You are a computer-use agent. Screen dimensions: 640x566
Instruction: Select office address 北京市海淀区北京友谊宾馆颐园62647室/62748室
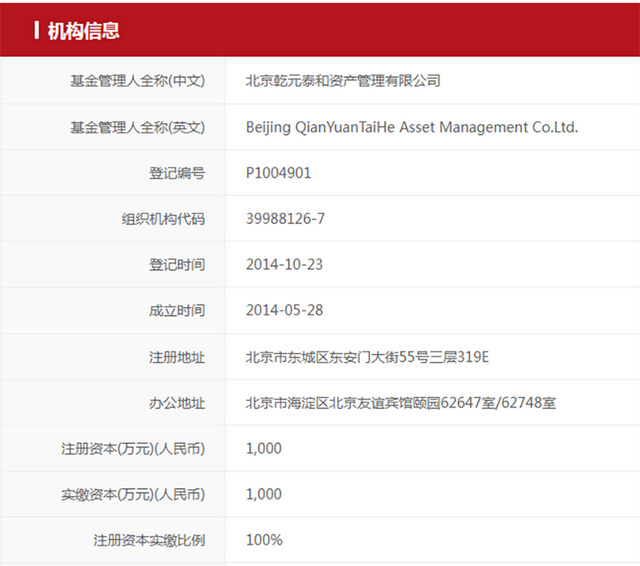pos(400,403)
